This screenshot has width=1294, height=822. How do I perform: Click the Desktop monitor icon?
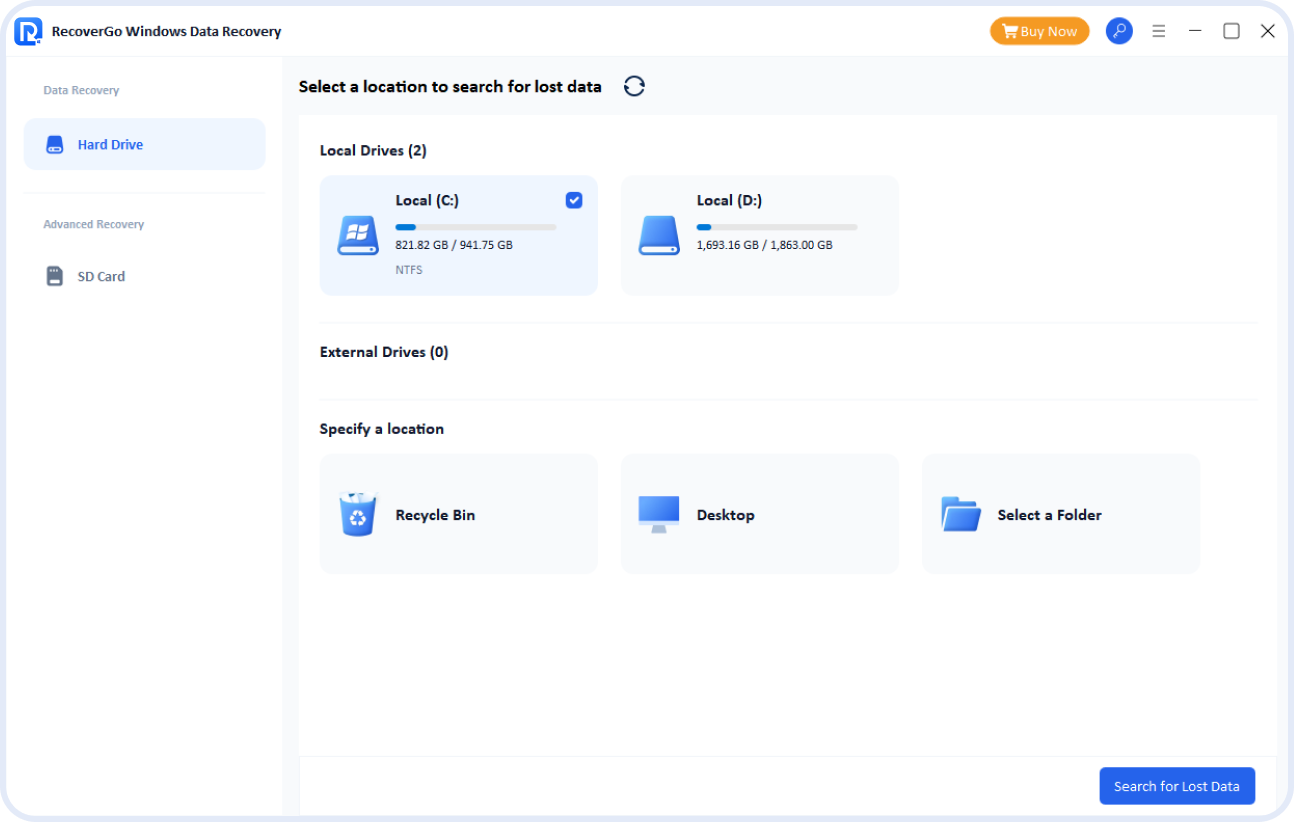(659, 514)
